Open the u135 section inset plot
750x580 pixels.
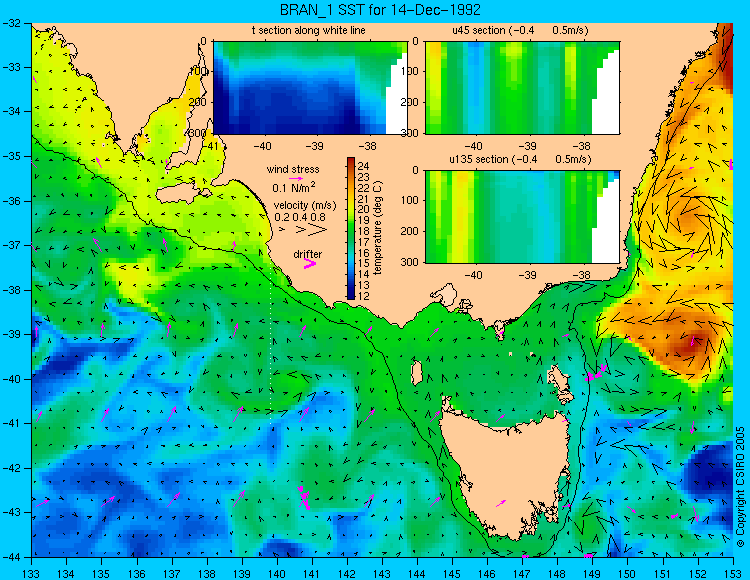point(522,217)
